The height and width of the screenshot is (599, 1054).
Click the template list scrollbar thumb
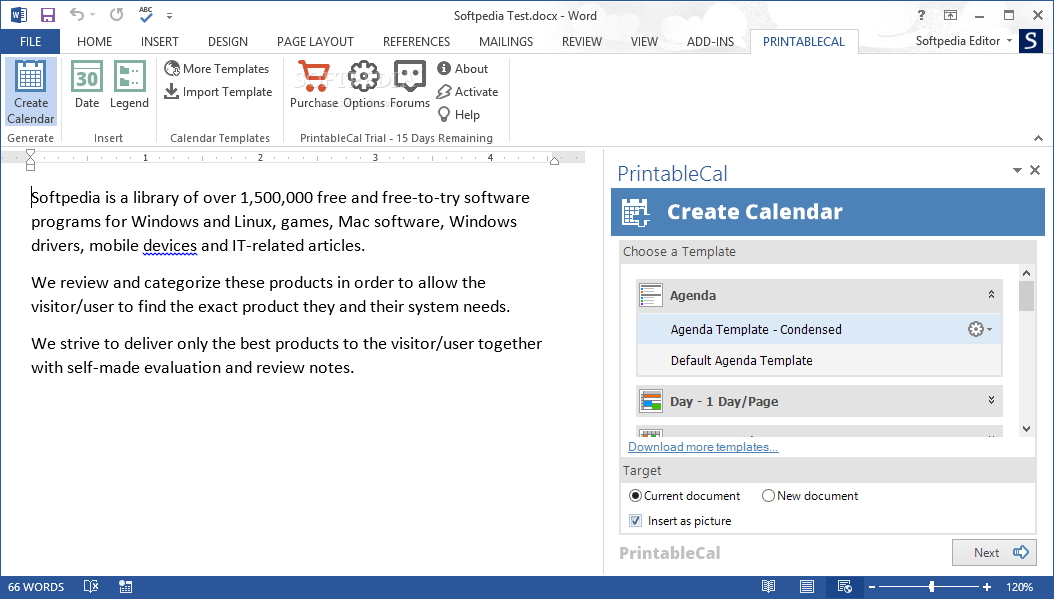pyautogui.click(x=1026, y=296)
